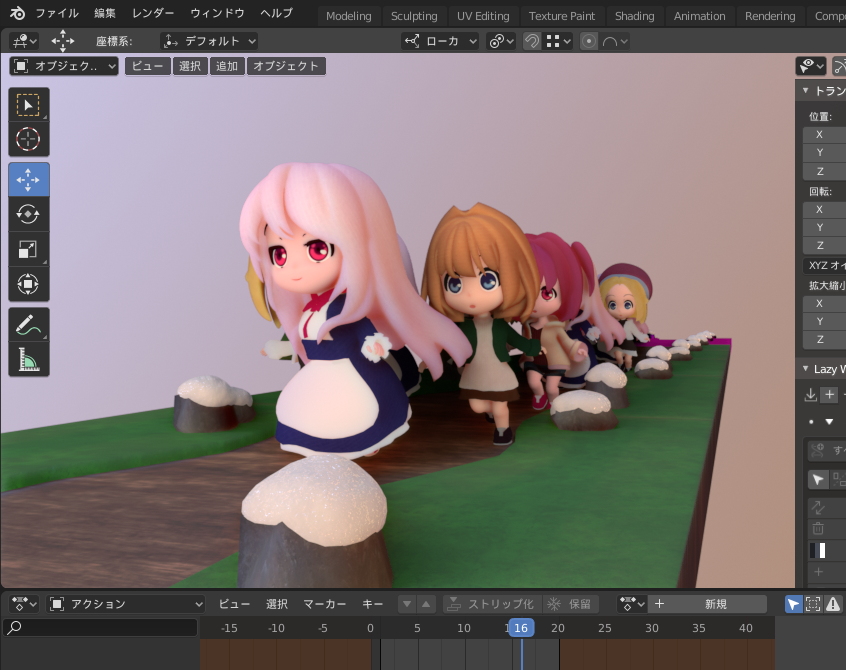
Task: Click the arrow cursor icon in side panel
Action: coord(818,479)
